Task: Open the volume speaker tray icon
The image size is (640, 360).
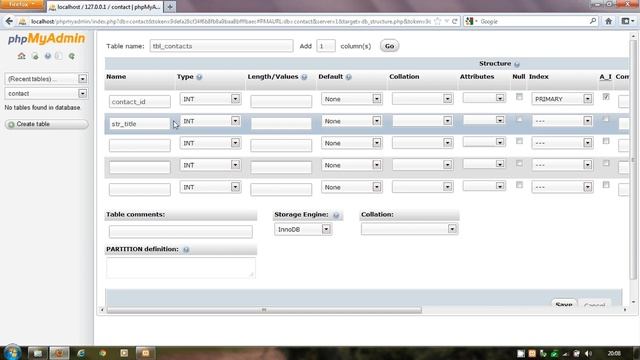Action: click(588, 353)
